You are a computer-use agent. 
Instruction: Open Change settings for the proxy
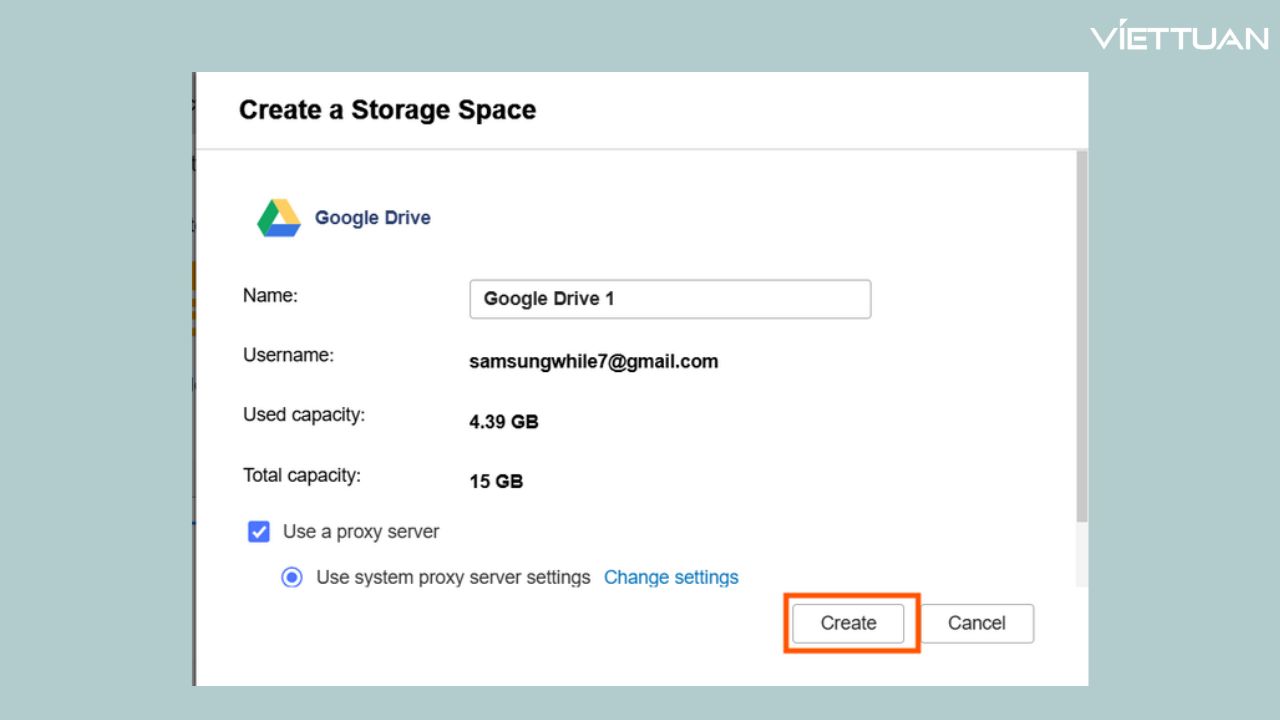[671, 577]
